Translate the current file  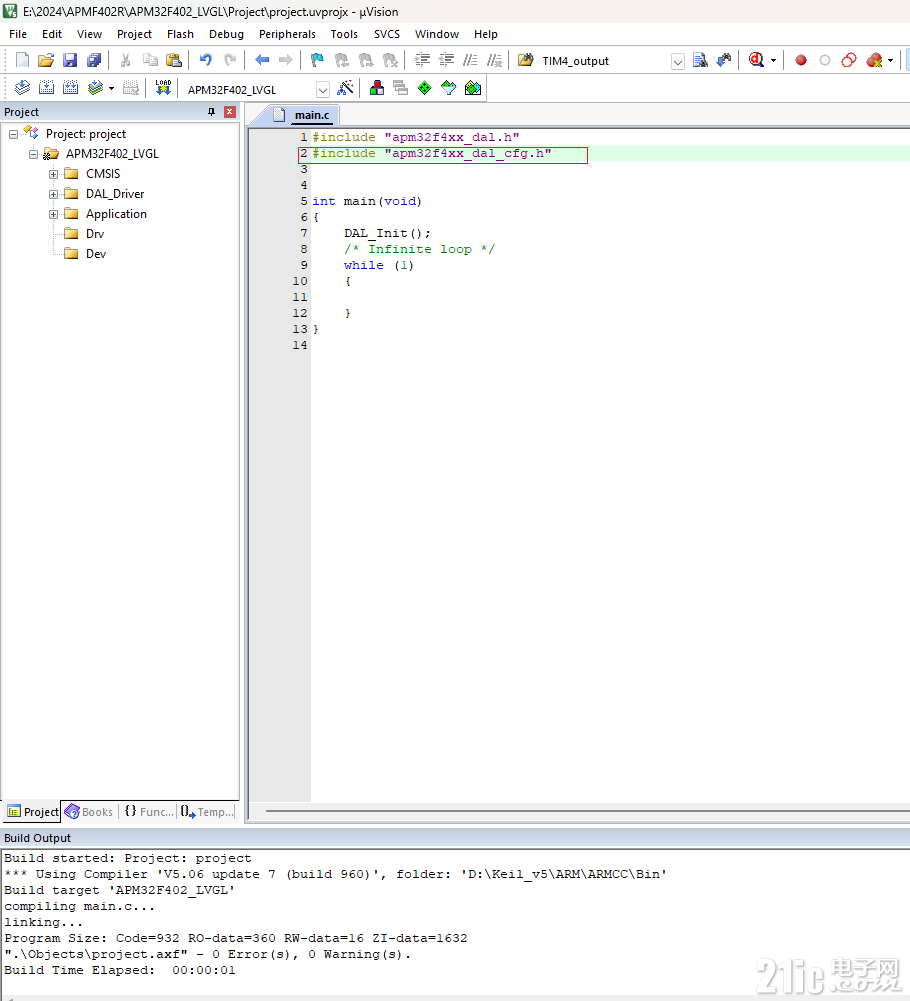[x=22, y=88]
